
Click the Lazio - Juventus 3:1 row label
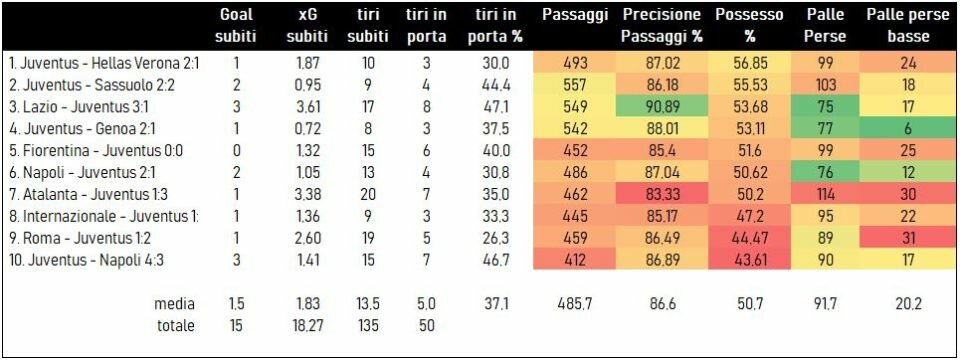pyautogui.click(x=79, y=107)
